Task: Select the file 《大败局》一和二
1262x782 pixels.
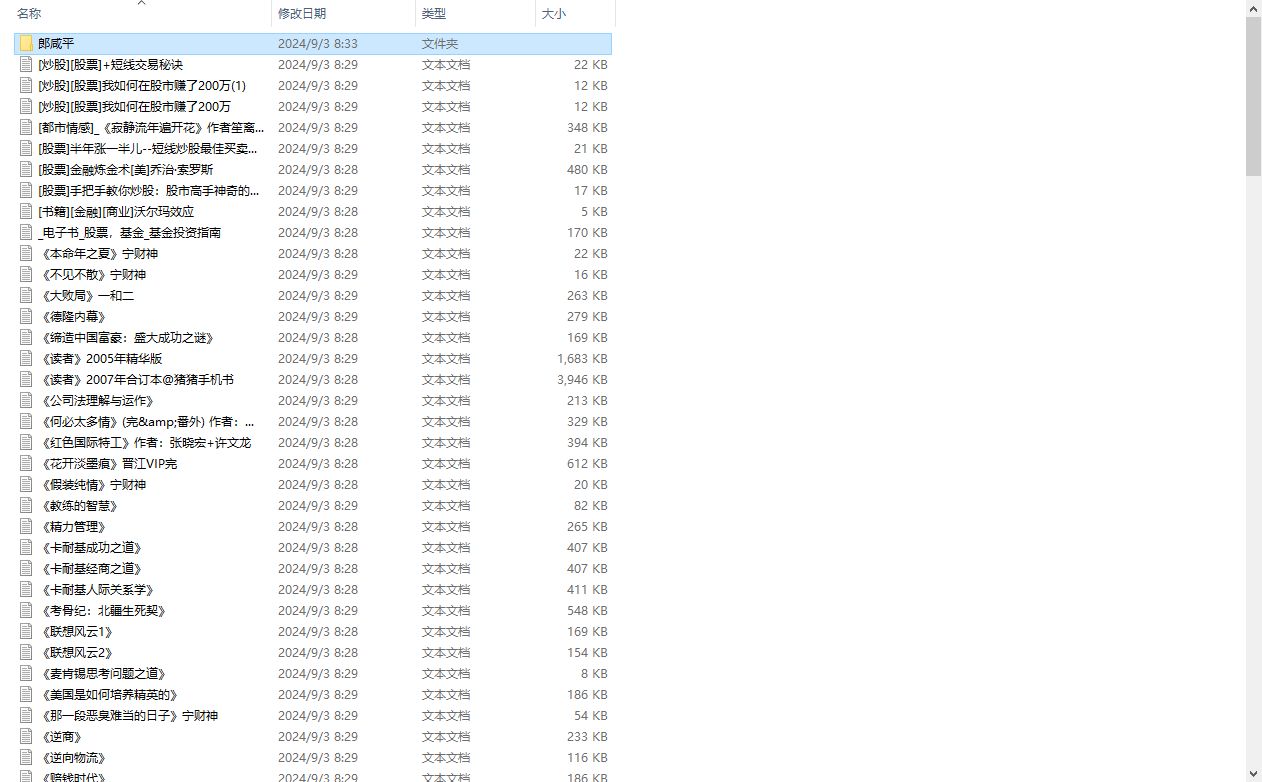Action: click(x=313, y=295)
